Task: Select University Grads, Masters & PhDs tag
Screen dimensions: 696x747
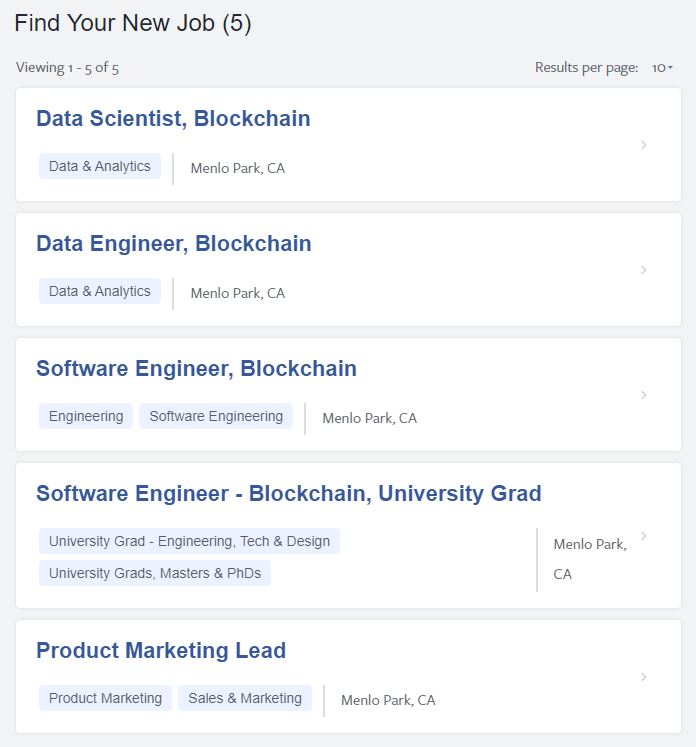Action: coord(155,573)
